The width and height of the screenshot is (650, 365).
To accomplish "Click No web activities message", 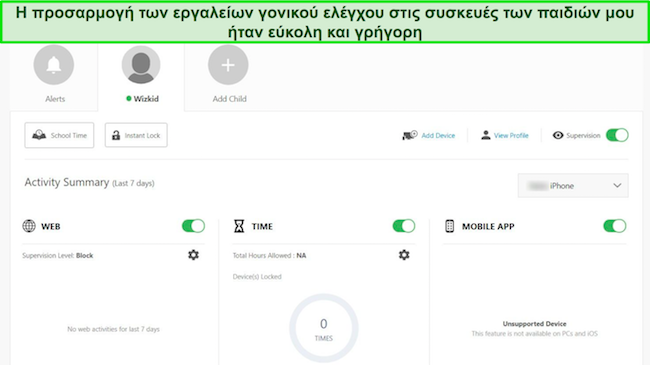I will (113, 329).
